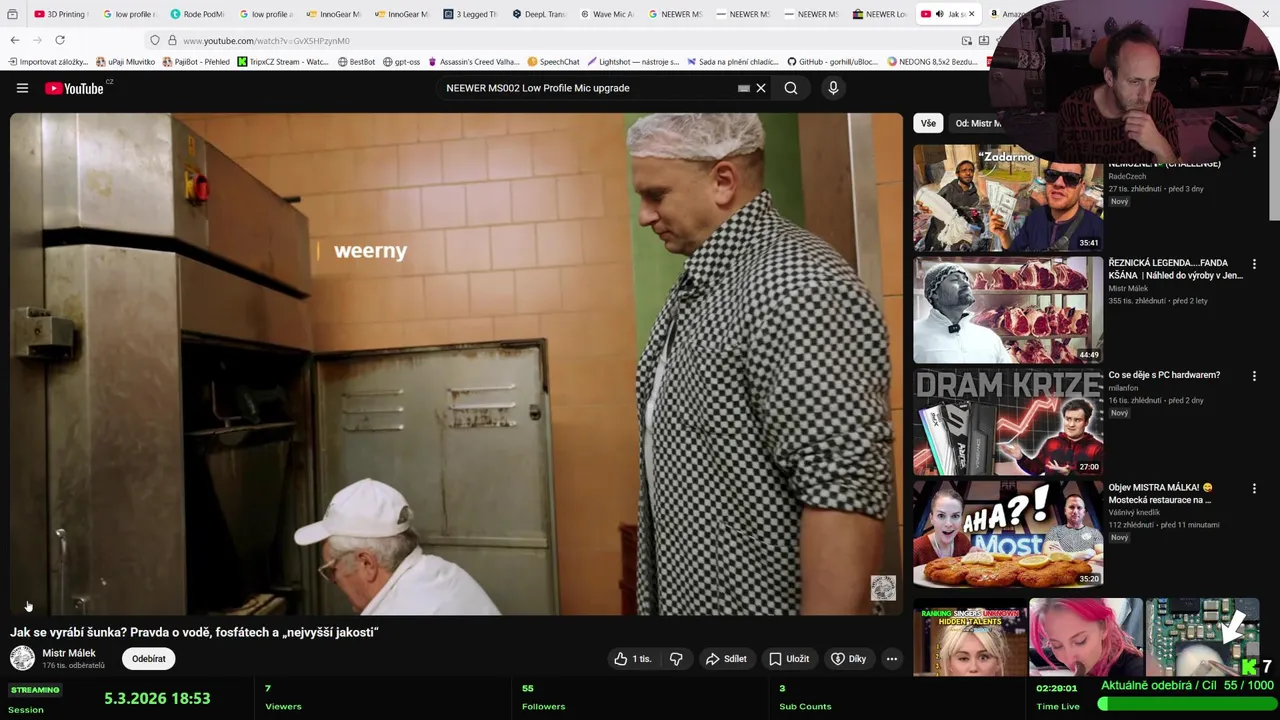Open the uPaji Mluvitko bookmark
Viewport: 1280px width, 720px height.
125,62
